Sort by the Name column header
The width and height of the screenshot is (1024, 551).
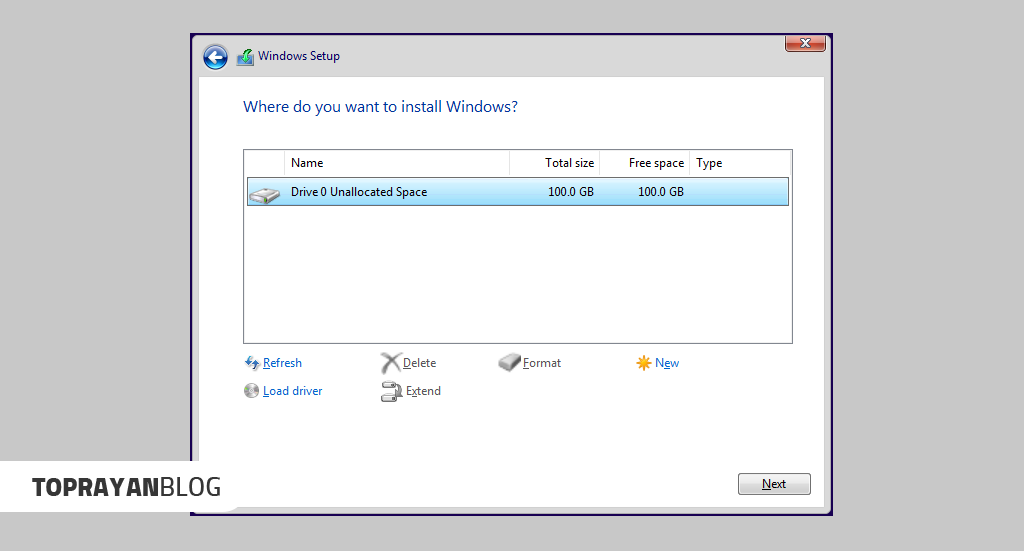coord(396,163)
